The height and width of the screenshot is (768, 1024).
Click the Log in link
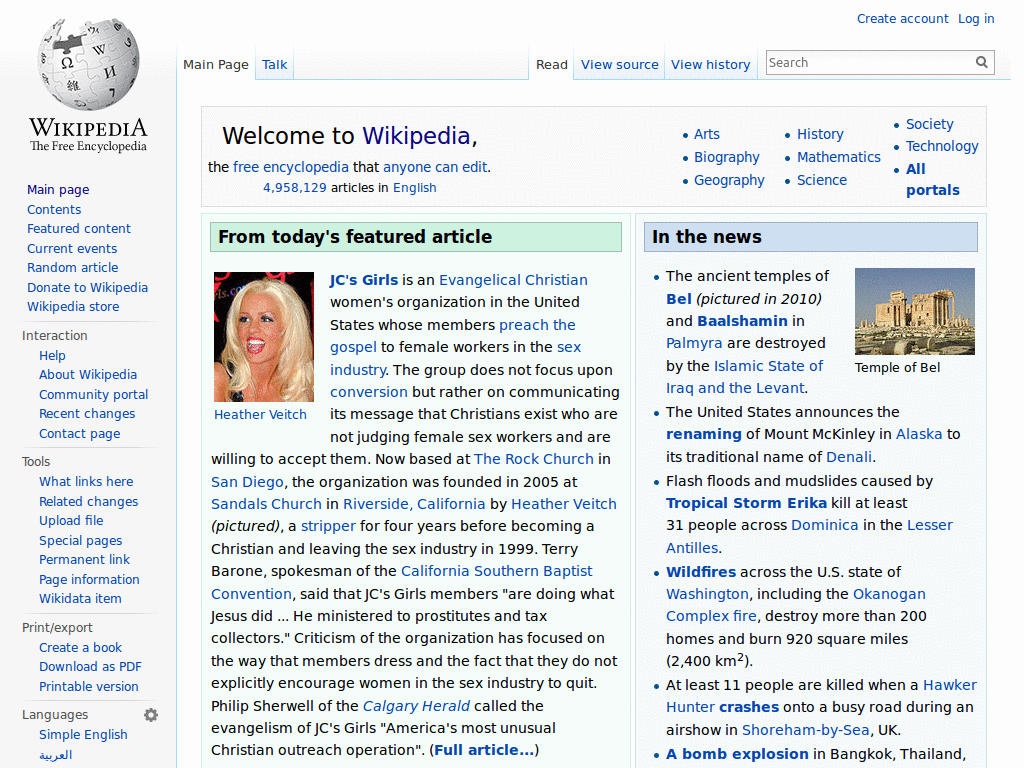click(x=976, y=19)
